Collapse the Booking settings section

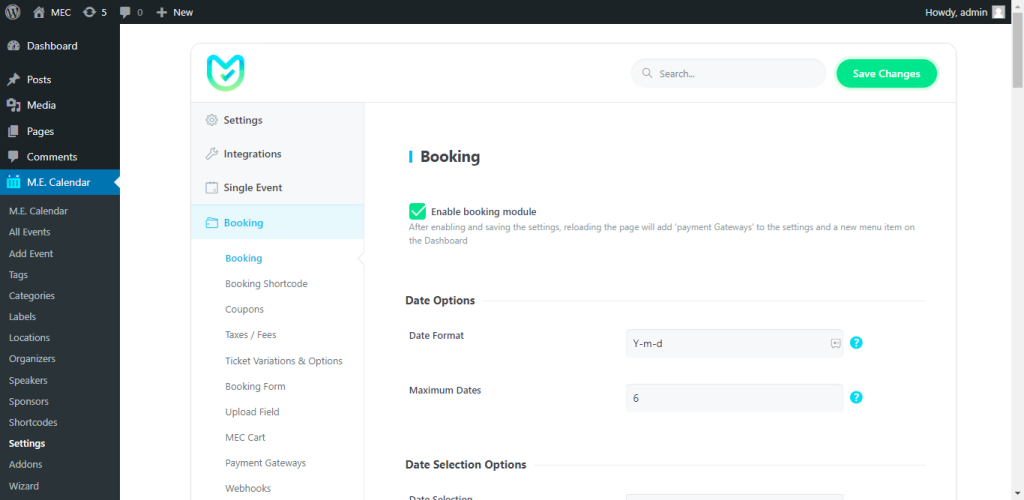coord(243,223)
